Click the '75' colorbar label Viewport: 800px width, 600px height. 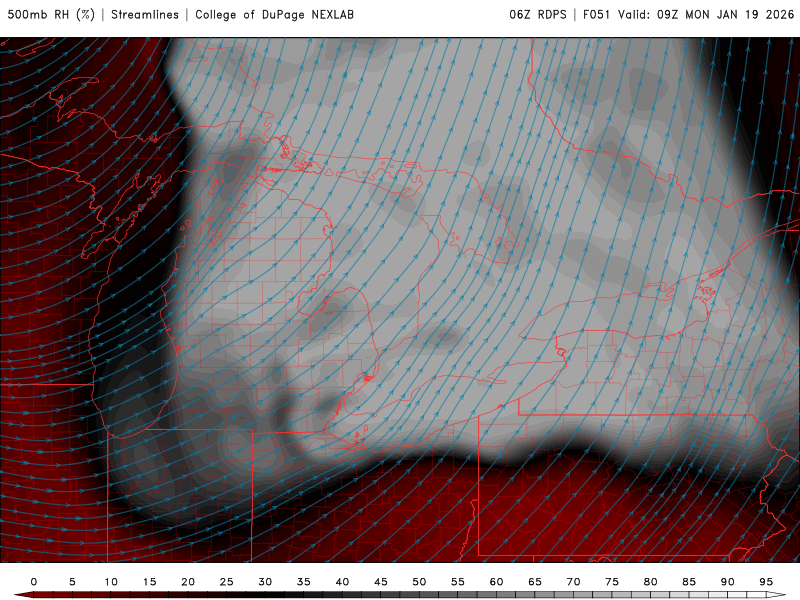(x=612, y=582)
